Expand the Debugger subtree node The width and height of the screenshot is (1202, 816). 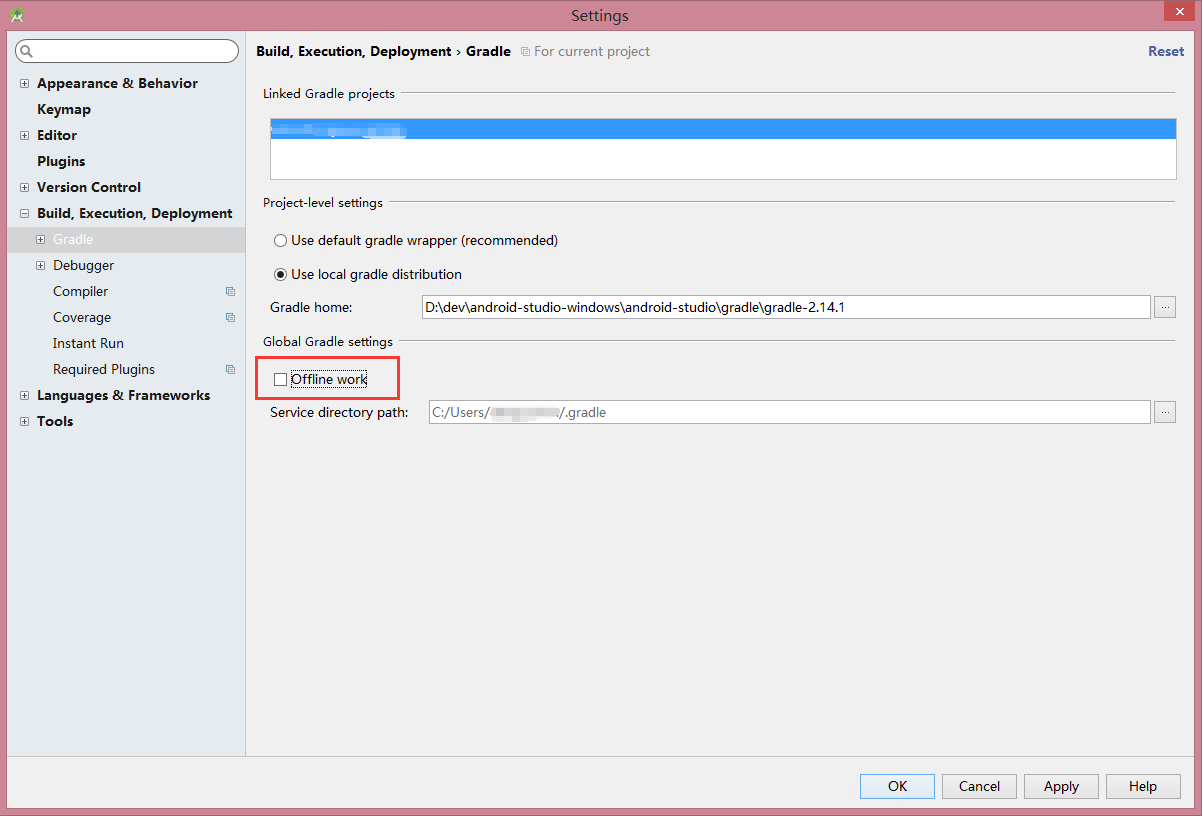coord(40,266)
